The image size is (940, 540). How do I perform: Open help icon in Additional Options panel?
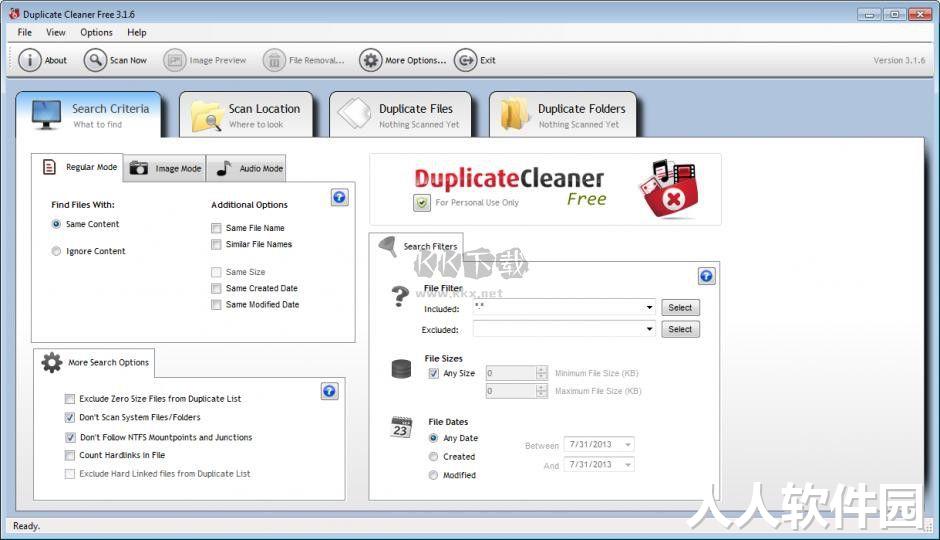(339, 197)
